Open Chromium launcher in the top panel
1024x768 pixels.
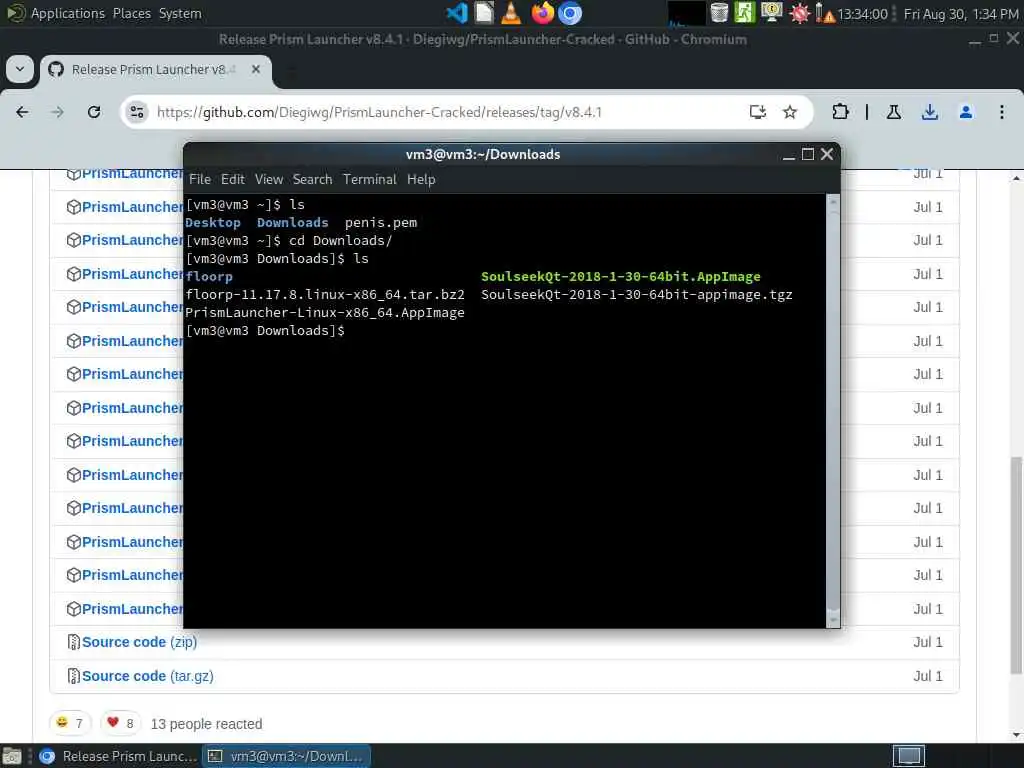tap(569, 13)
